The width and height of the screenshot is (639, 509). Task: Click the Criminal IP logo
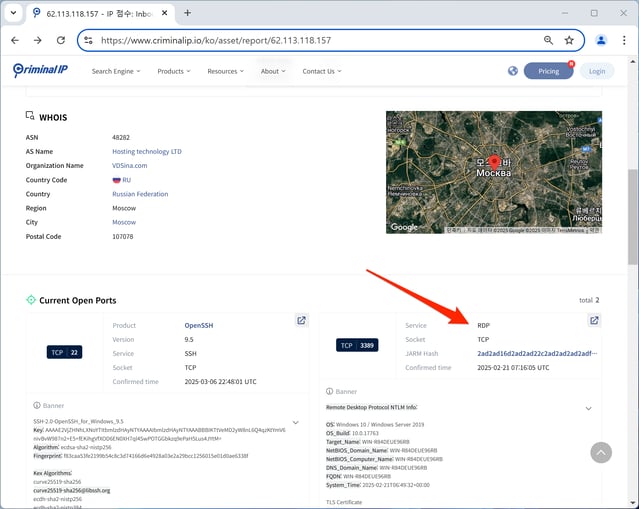pos(40,70)
